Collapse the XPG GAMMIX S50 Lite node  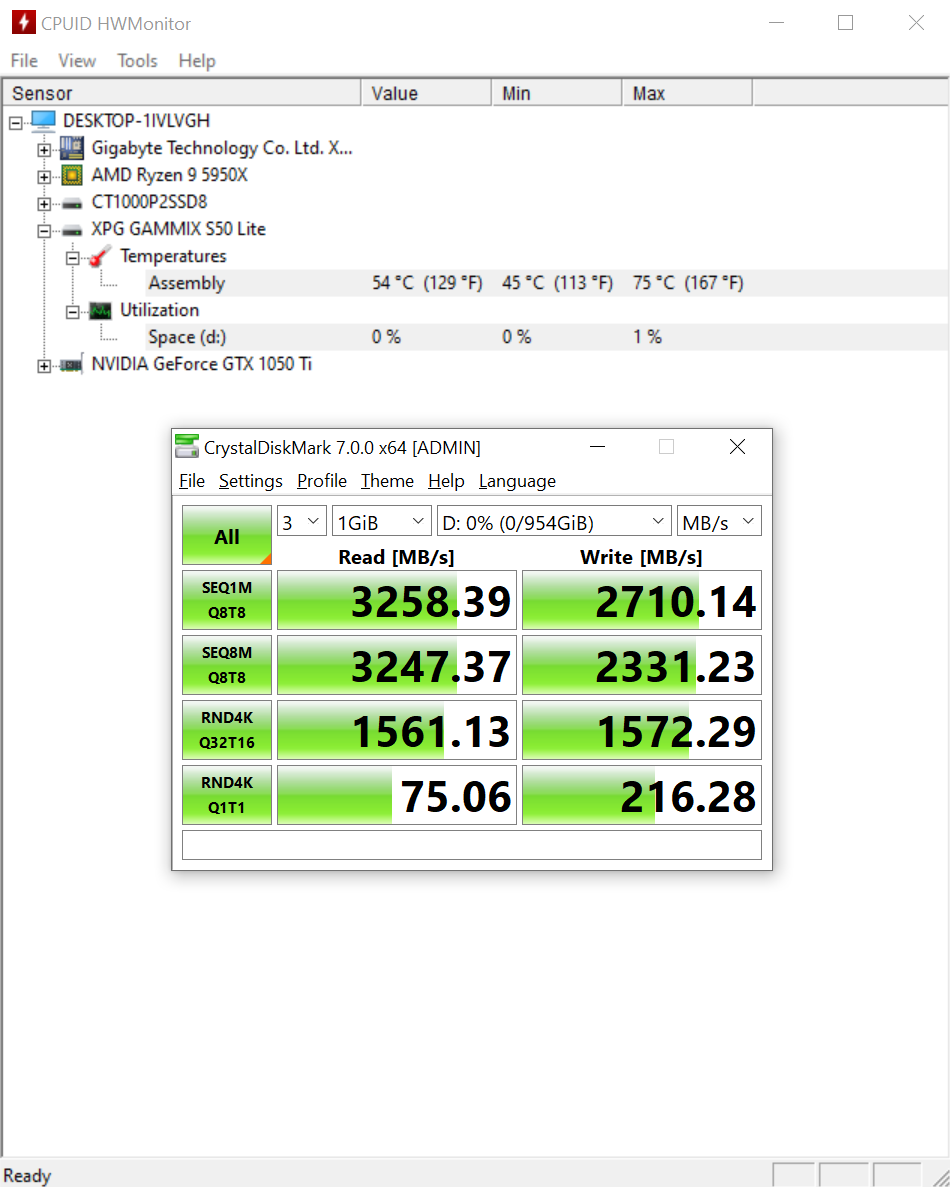[x=44, y=230]
